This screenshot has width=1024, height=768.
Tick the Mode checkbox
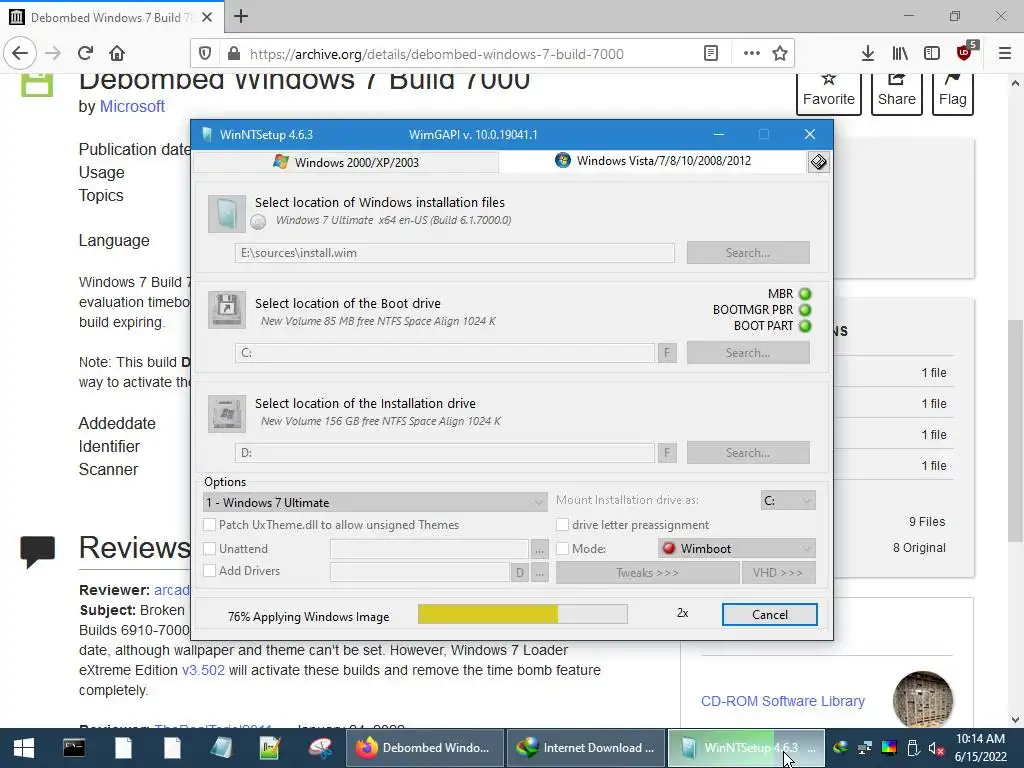coord(562,549)
